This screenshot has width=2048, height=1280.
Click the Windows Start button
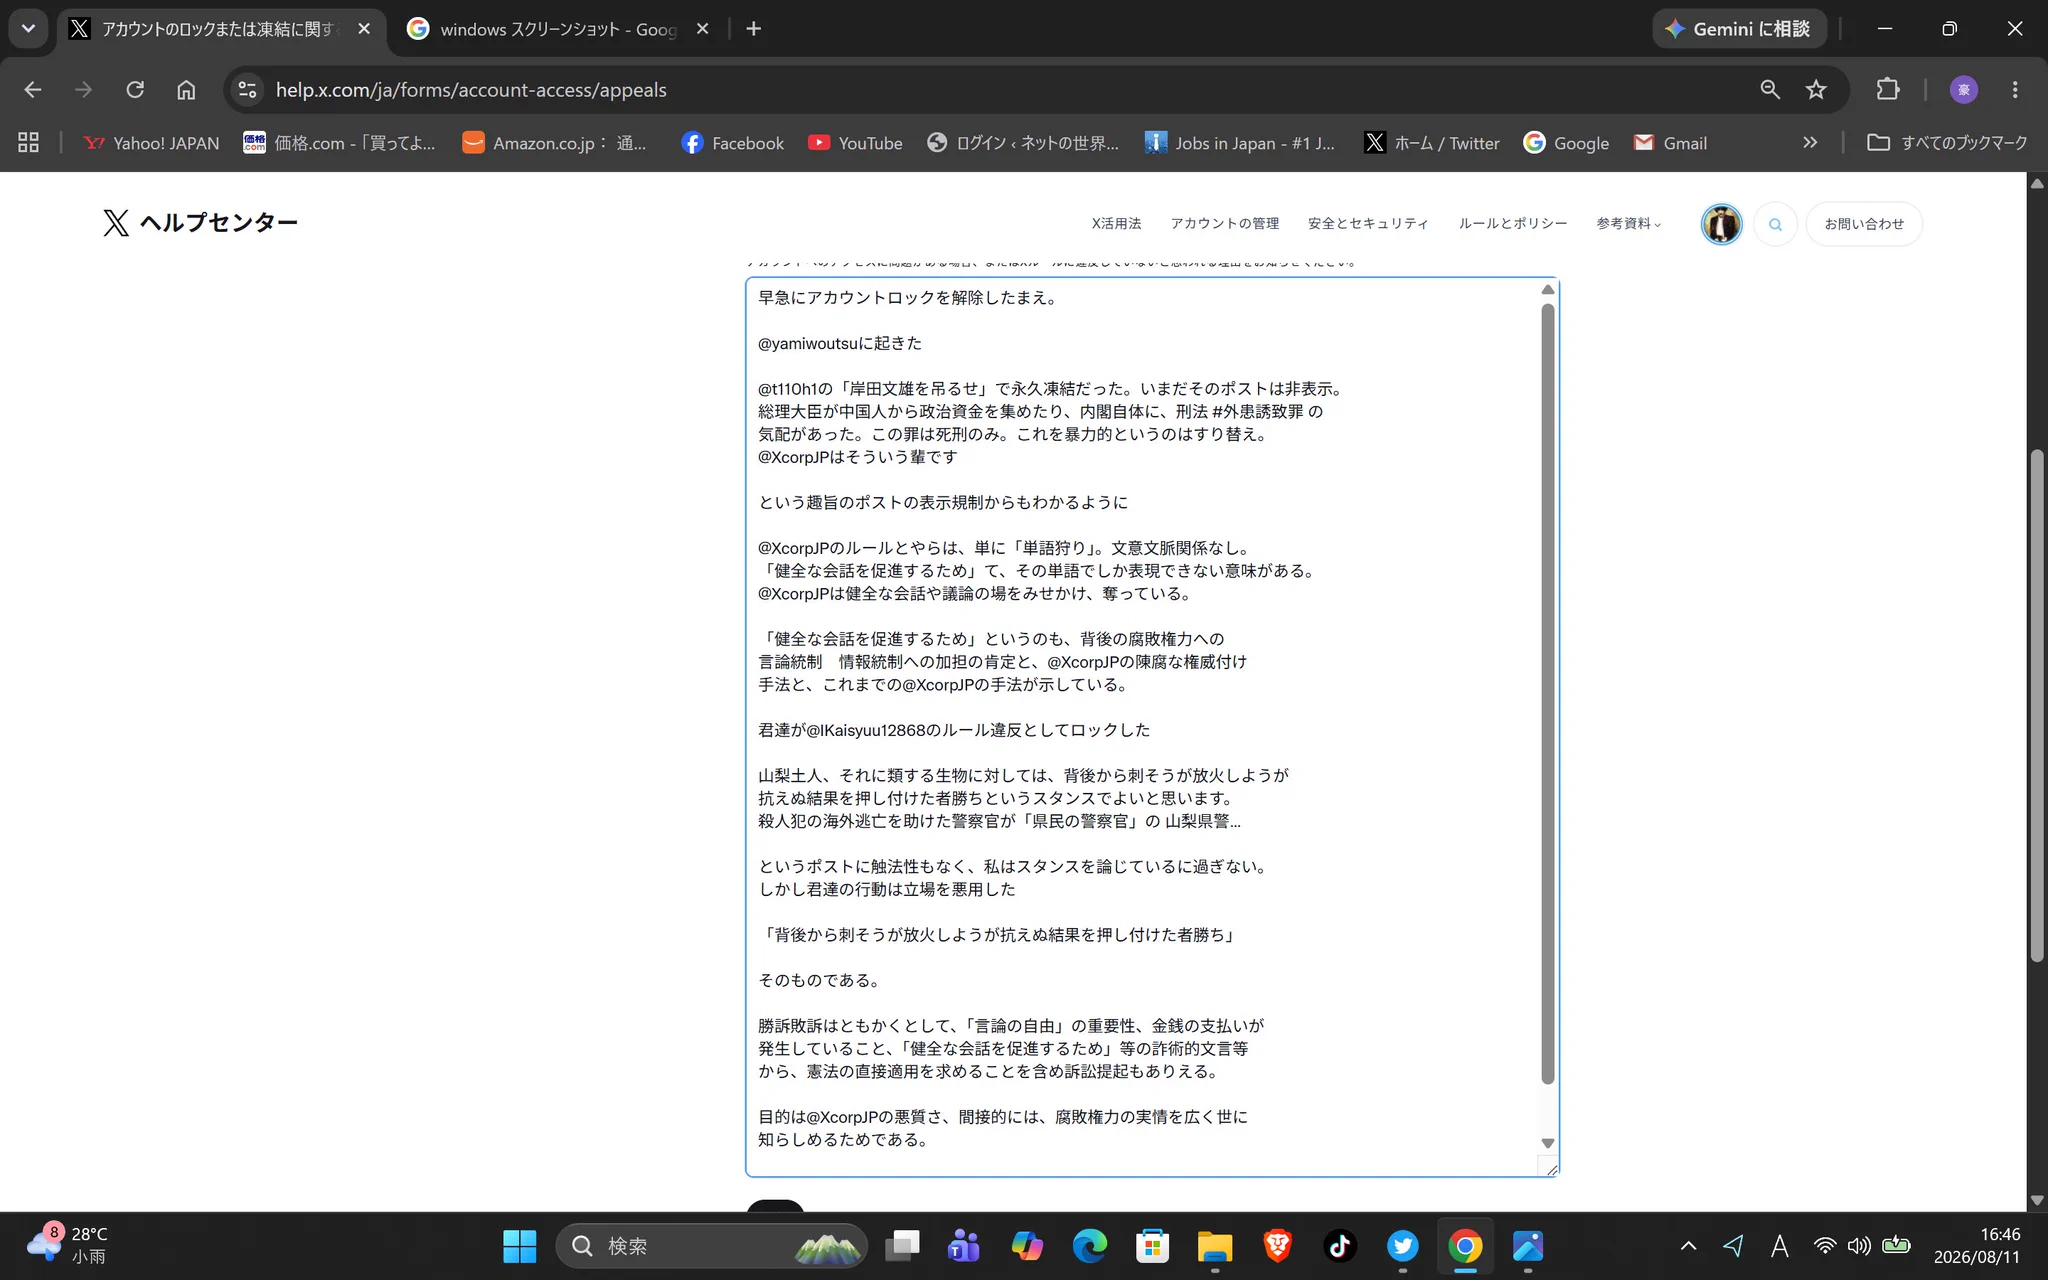pyautogui.click(x=519, y=1246)
